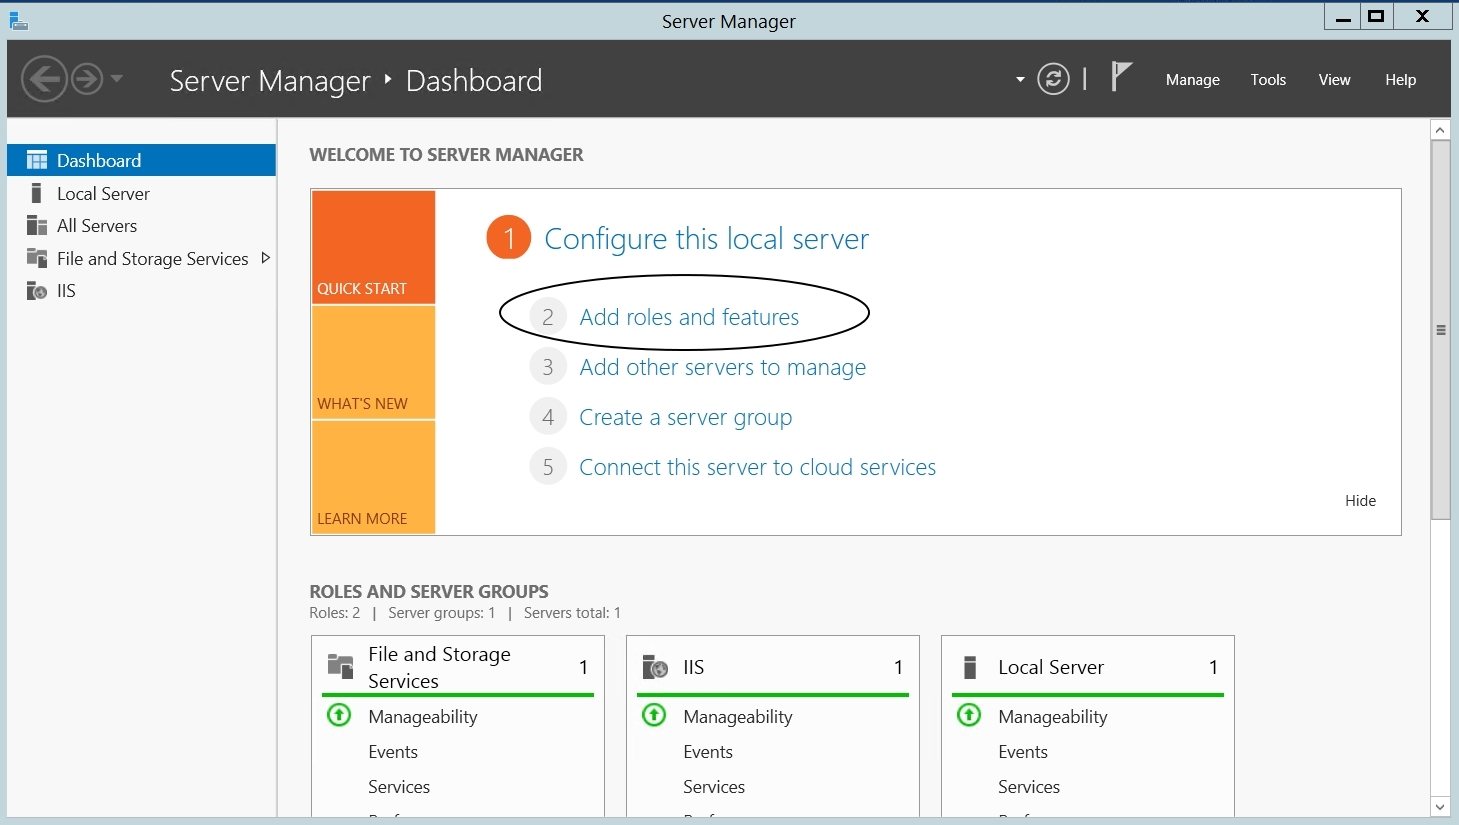This screenshot has width=1459, height=825.
Task: Open the dropdown arrow left of refresh
Action: [1020, 79]
